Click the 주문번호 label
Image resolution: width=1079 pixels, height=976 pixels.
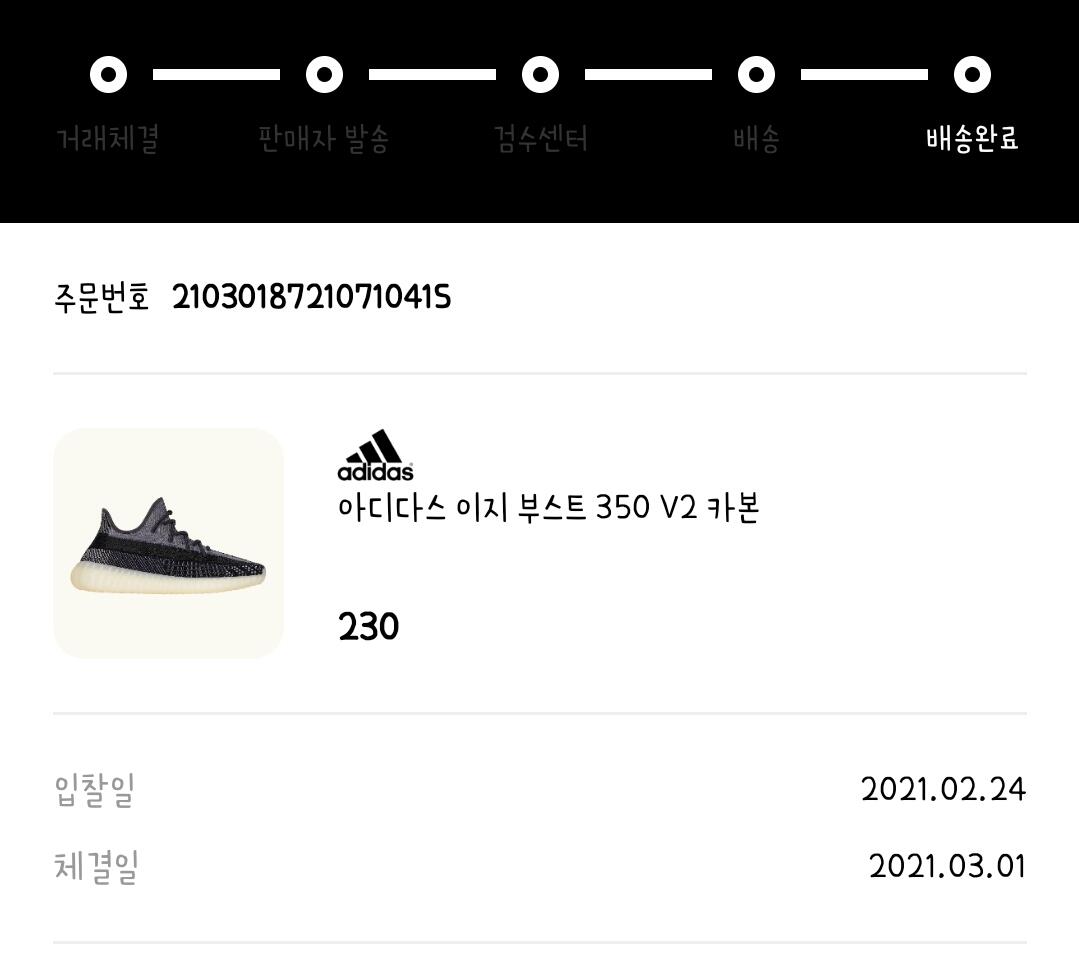(102, 297)
